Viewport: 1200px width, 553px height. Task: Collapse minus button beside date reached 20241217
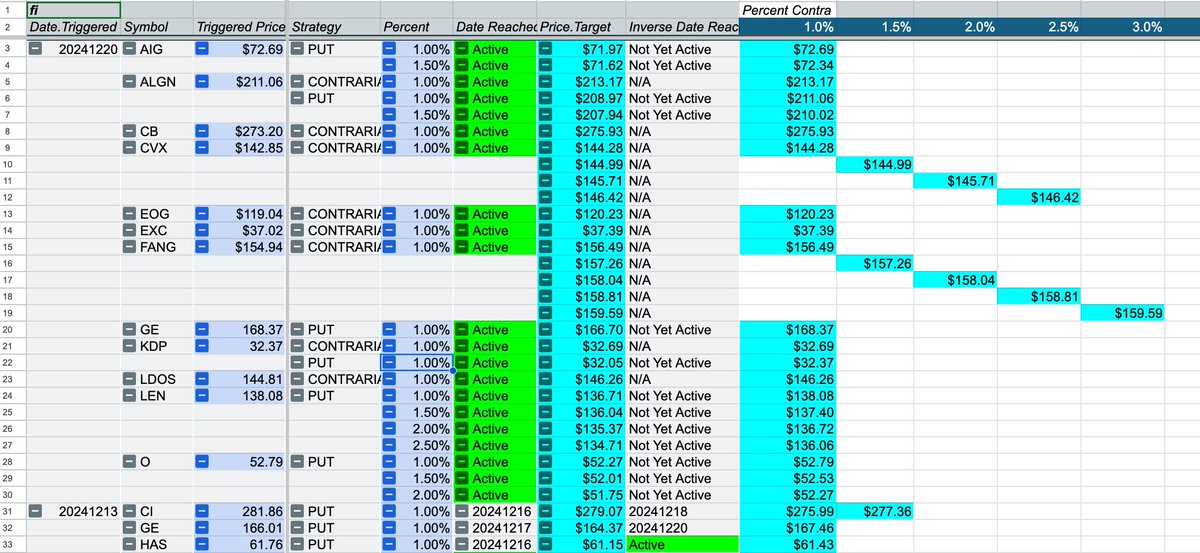click(462, 527)
